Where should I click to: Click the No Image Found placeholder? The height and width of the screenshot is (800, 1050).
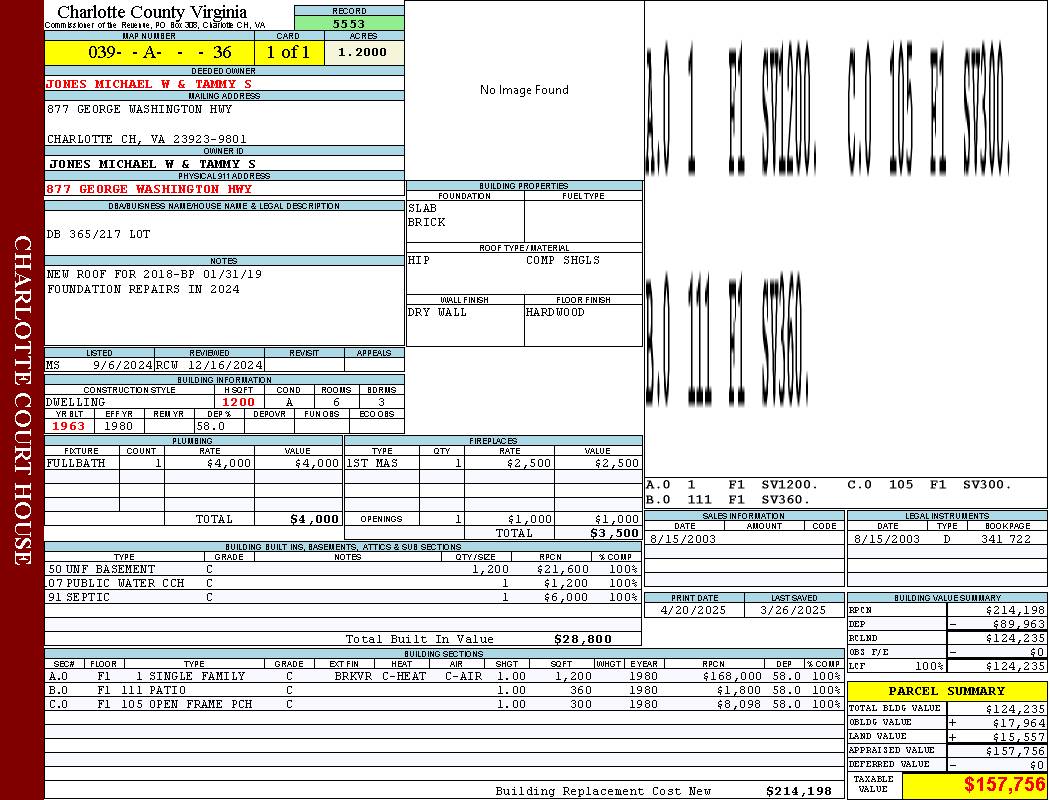coord(524,90)
